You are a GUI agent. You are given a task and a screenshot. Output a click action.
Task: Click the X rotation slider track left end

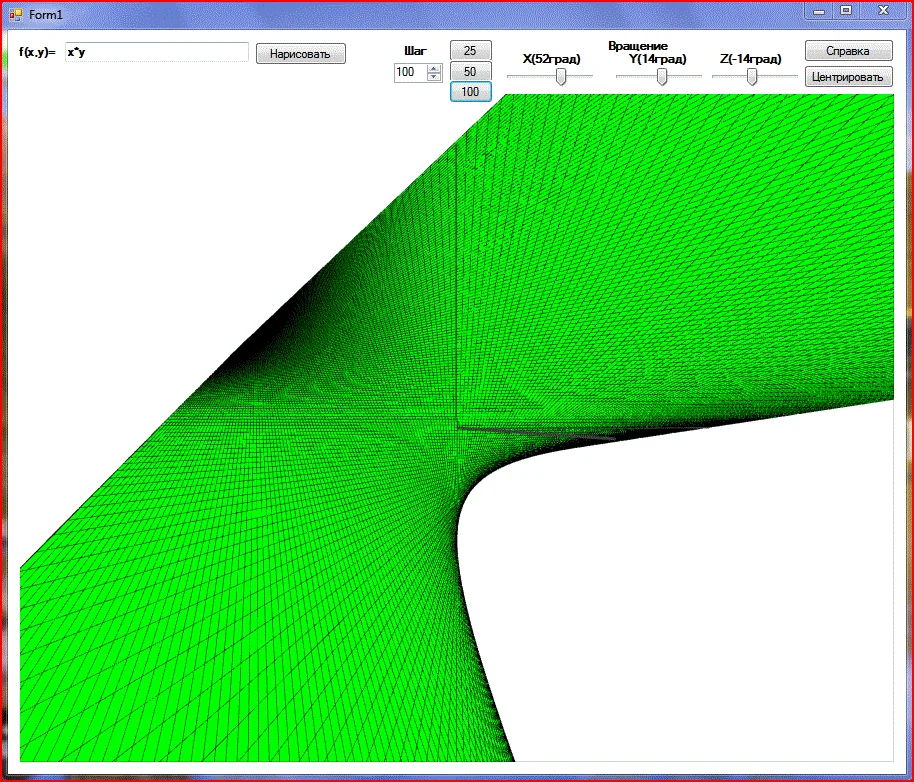pos(512,77)
